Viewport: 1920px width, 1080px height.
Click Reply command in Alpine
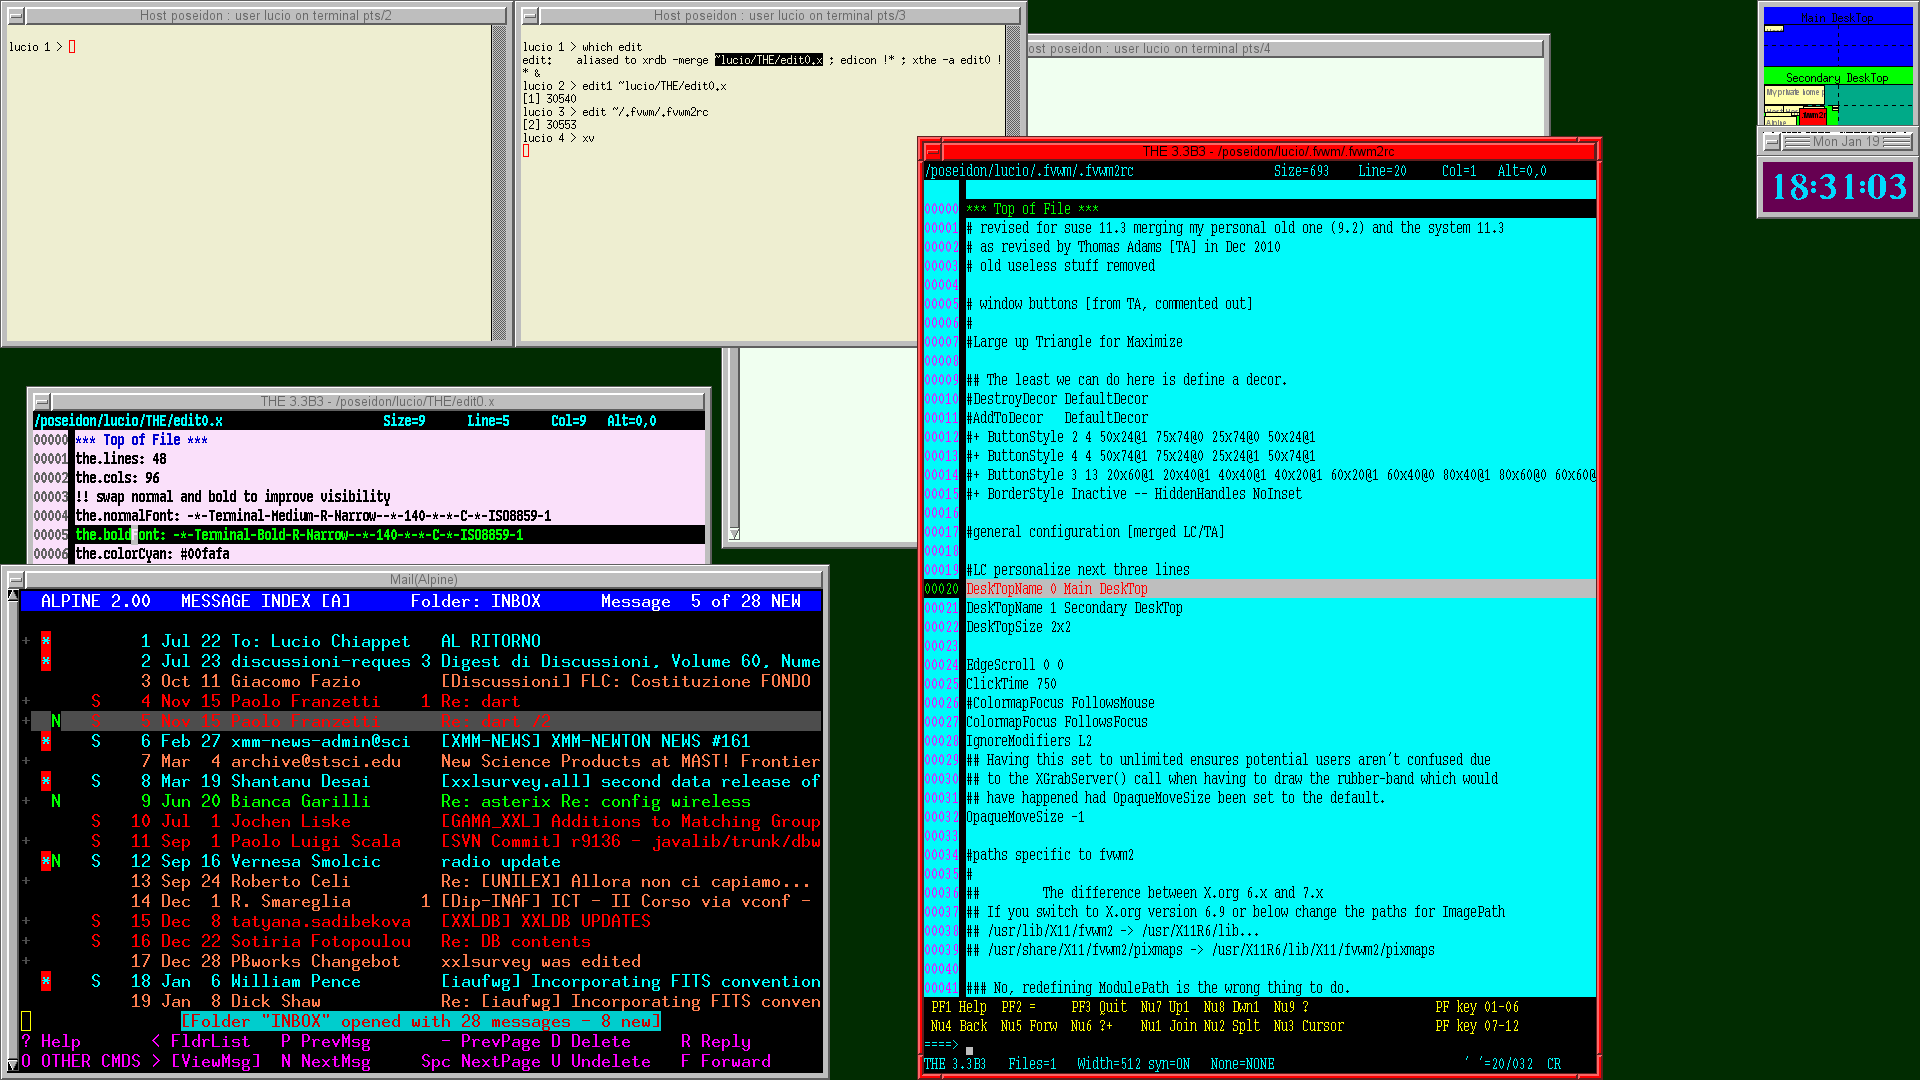pyautogui.click(x=716, y=1042)
